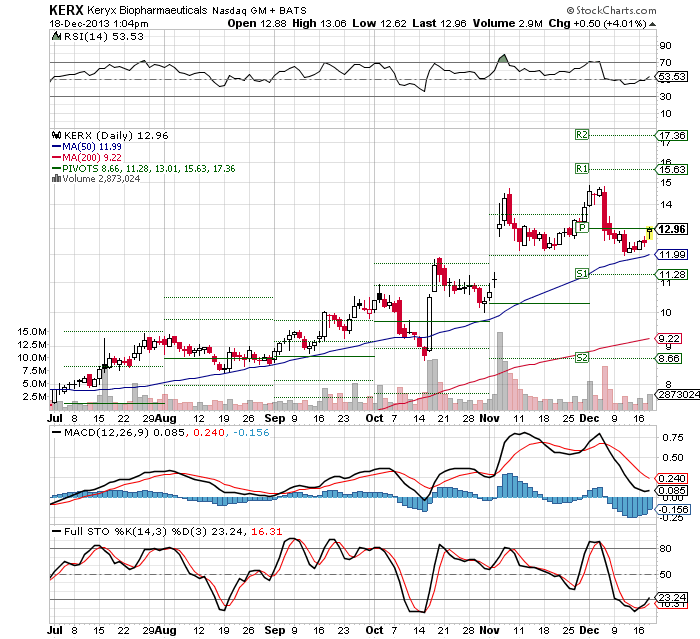Click the 23.24 stochastic value tag

coord(671,597)
